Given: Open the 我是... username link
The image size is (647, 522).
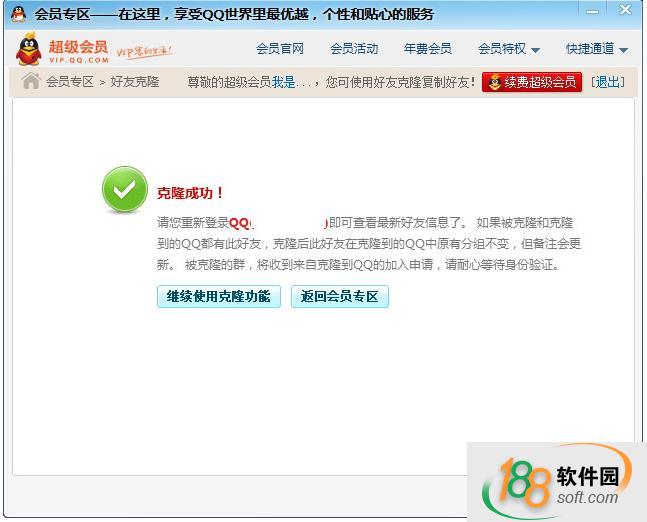Looking at the screenshot, I should (295, 82).
